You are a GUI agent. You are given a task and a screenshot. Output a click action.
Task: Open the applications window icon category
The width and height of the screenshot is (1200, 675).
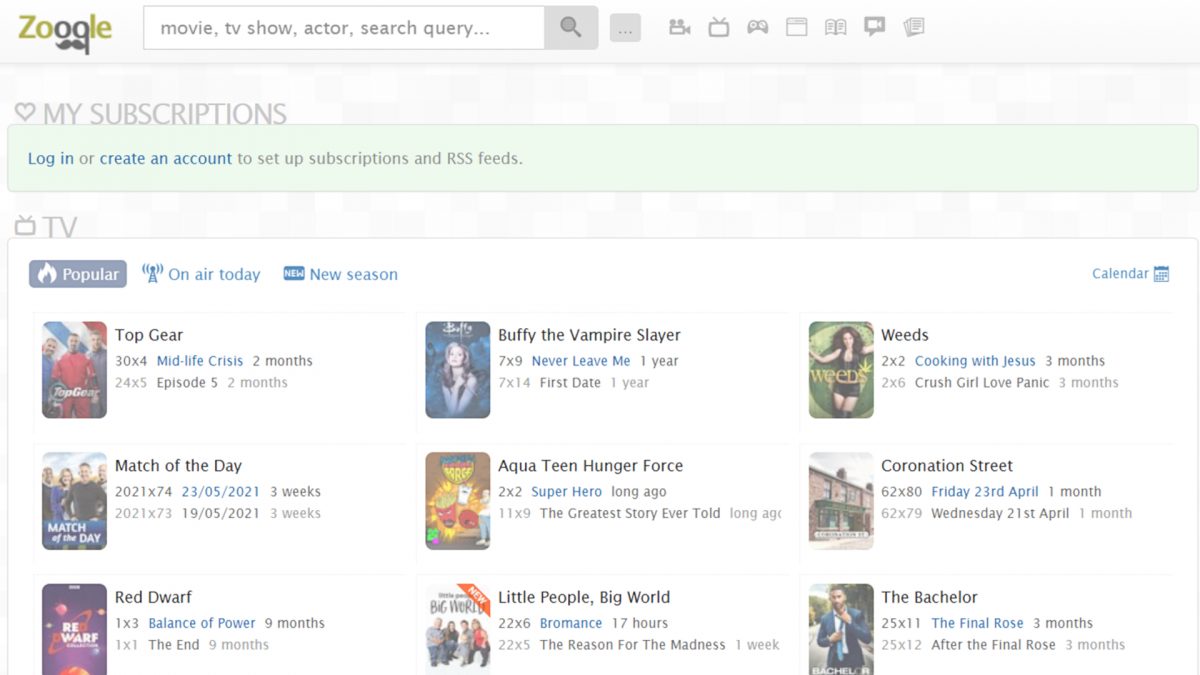pos(796,28)
